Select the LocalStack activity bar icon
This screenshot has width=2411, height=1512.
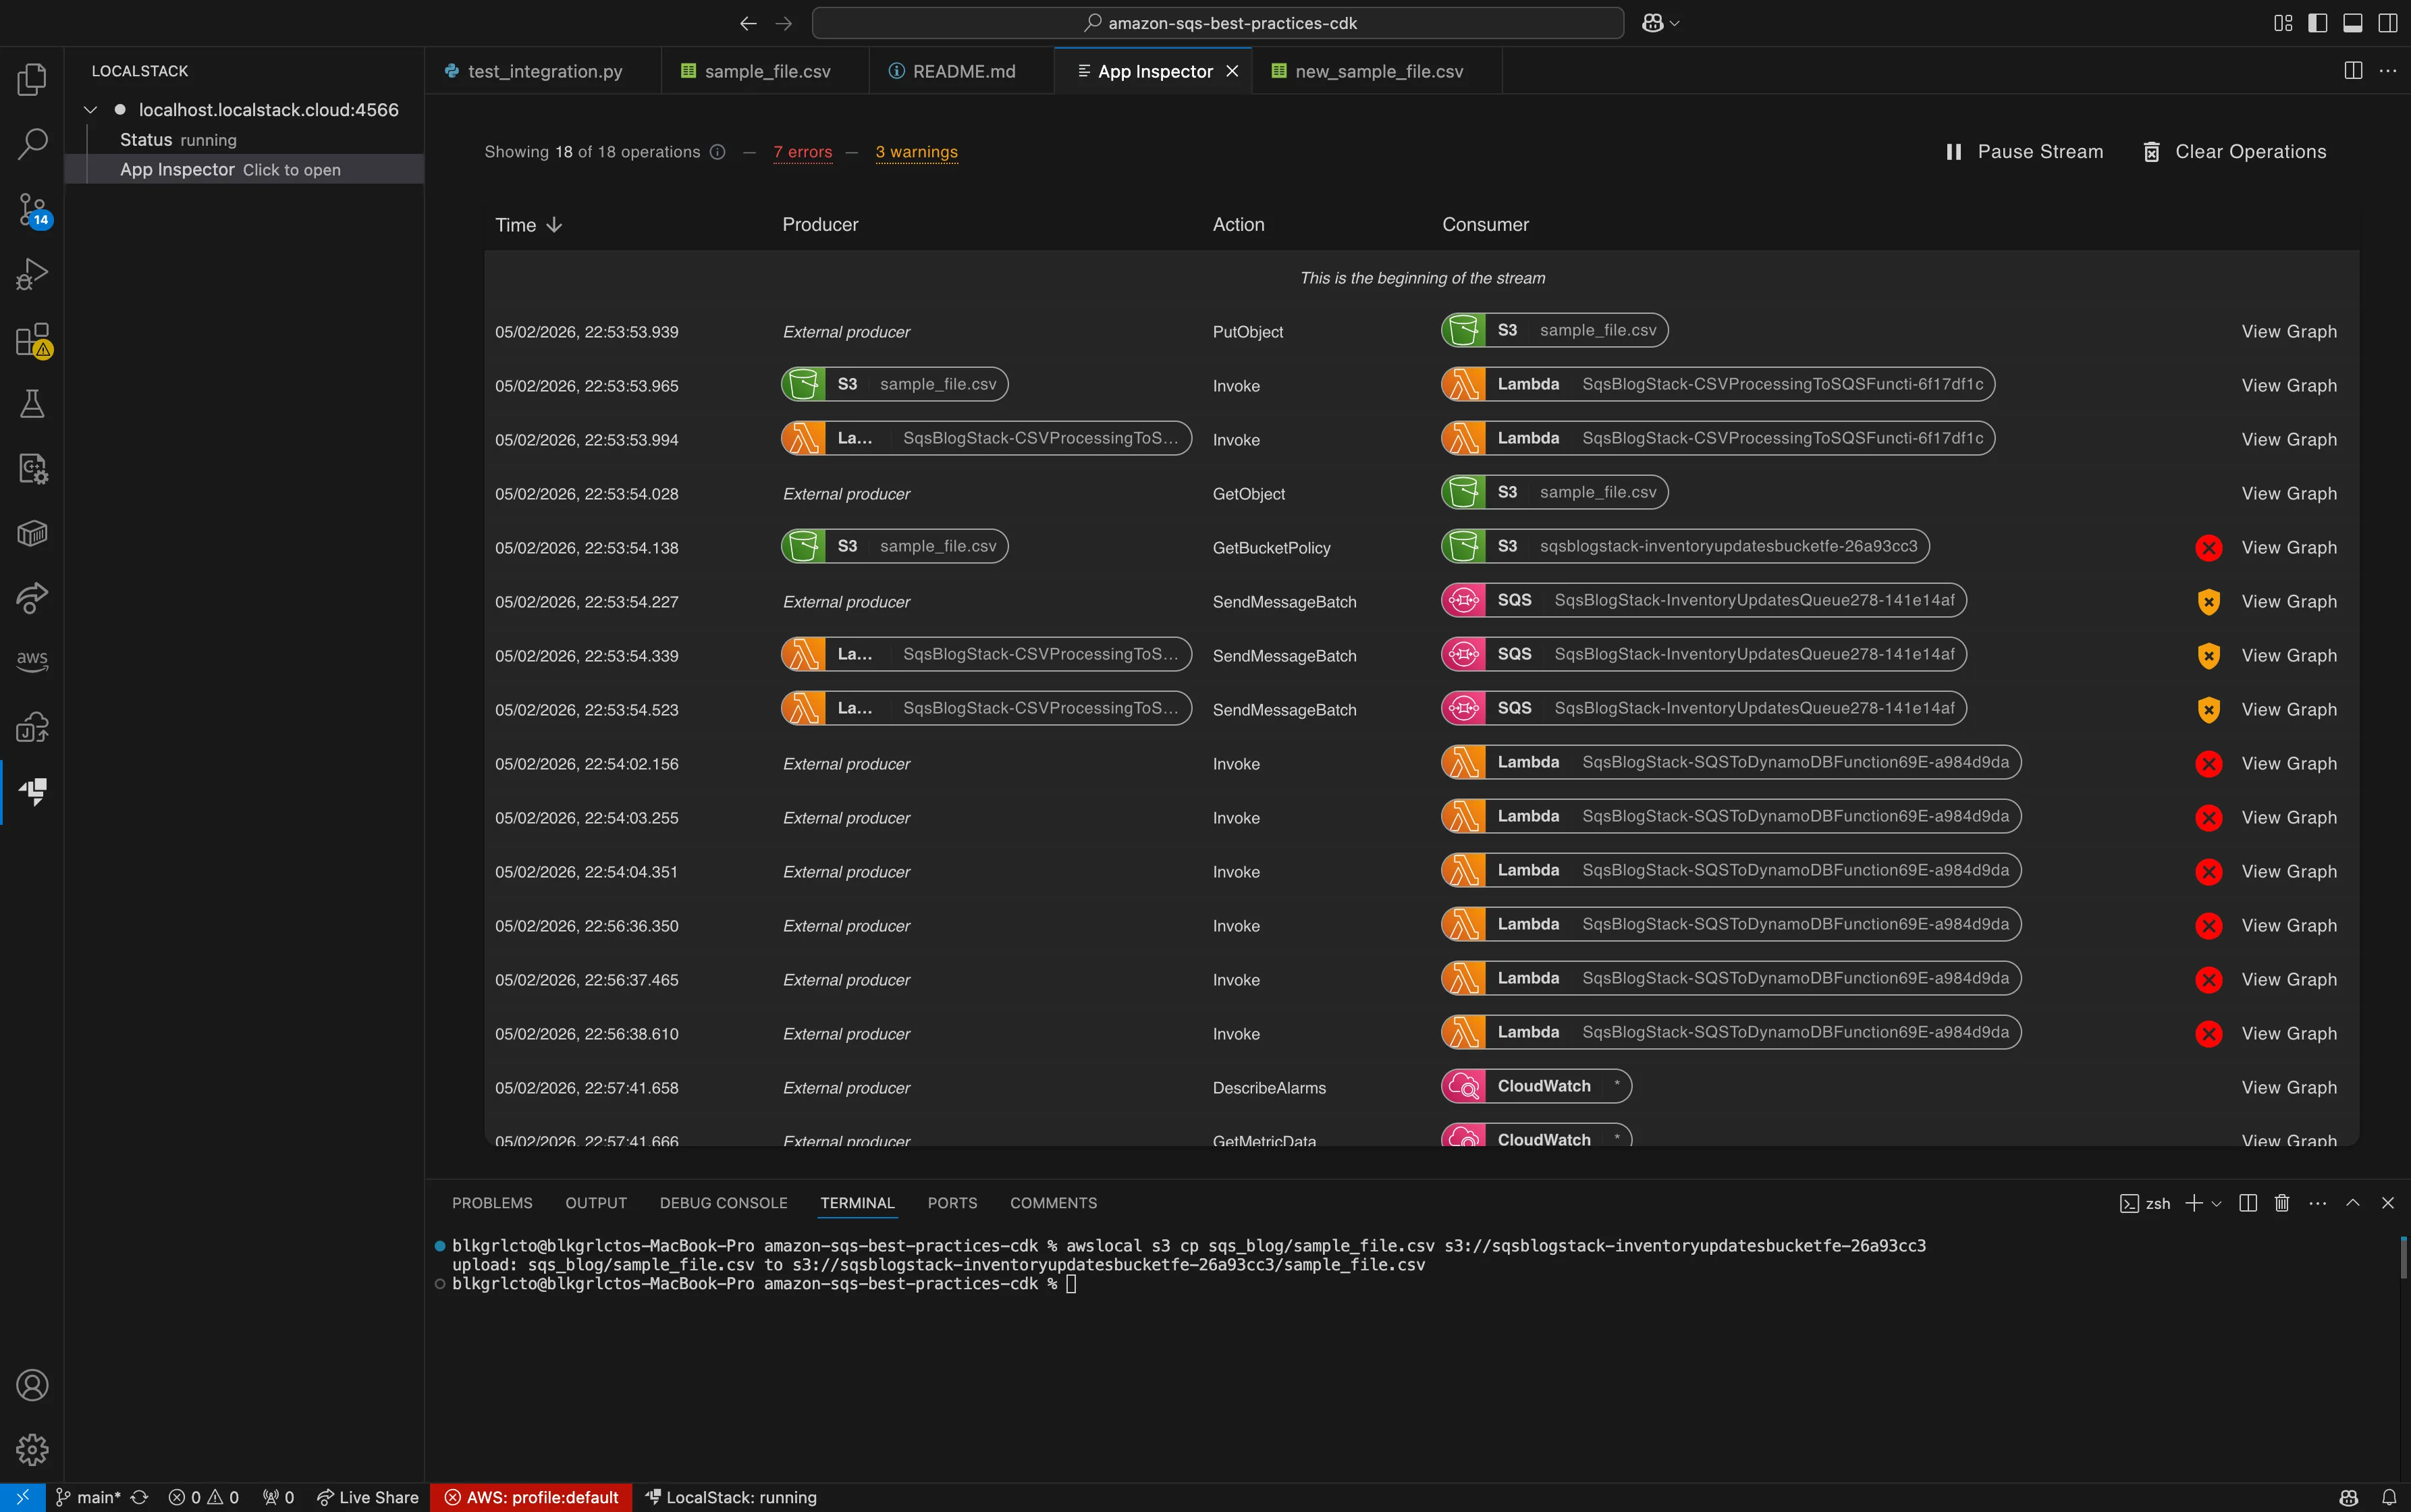tap(32, 792)
